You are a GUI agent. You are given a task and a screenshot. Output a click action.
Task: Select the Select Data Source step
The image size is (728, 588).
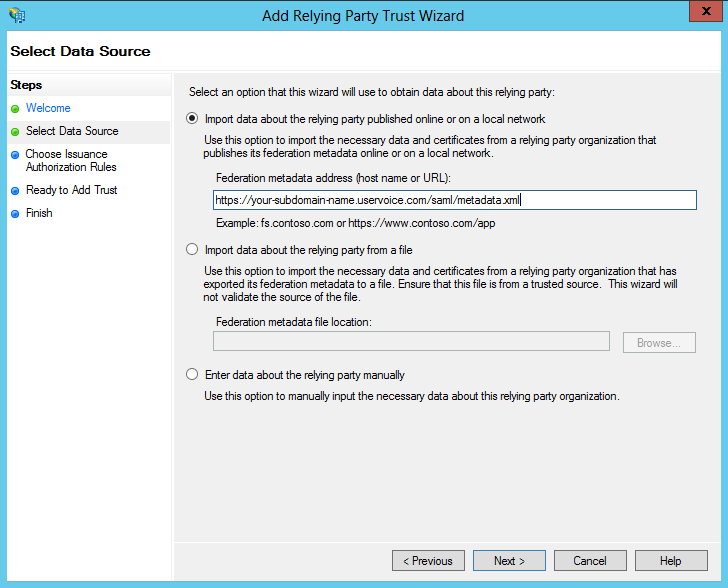coord(72,131)
